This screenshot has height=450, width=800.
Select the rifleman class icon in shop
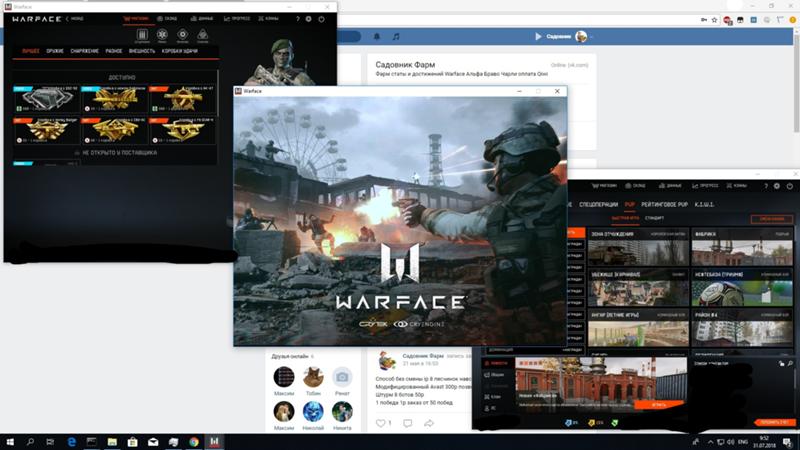(142, 35)
